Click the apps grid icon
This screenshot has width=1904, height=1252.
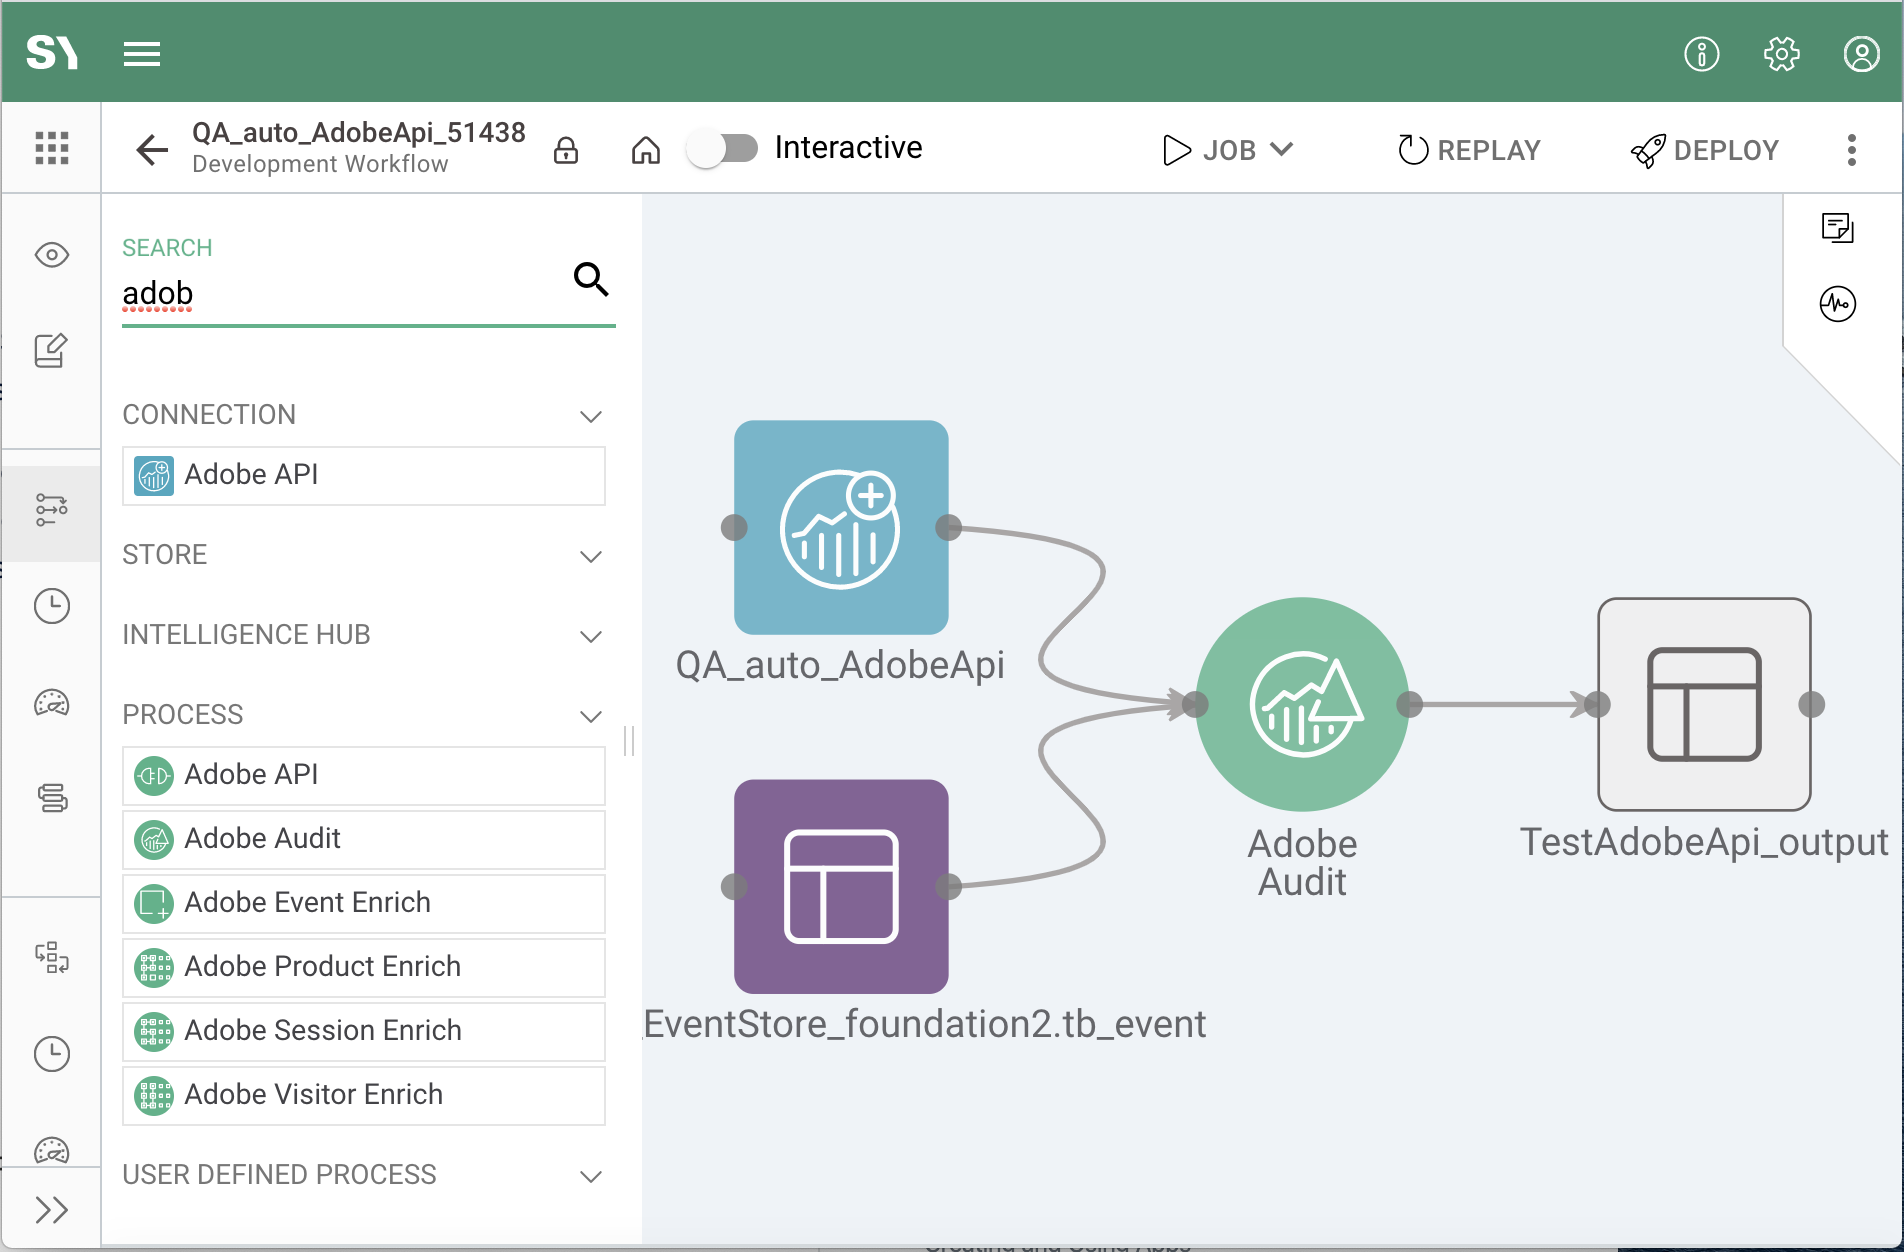[52, 148]
